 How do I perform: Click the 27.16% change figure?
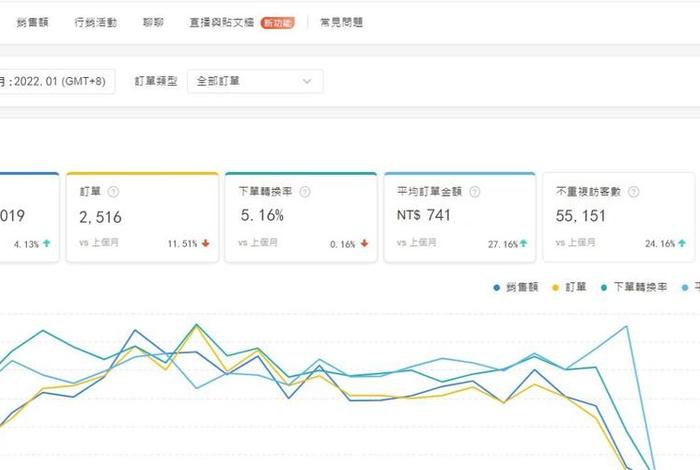(503, 244)
